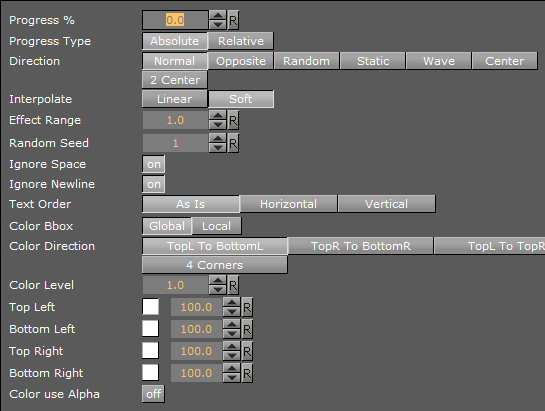
Task: Decrease Bottom Left value with down arrow
Action: coord(232,333)
